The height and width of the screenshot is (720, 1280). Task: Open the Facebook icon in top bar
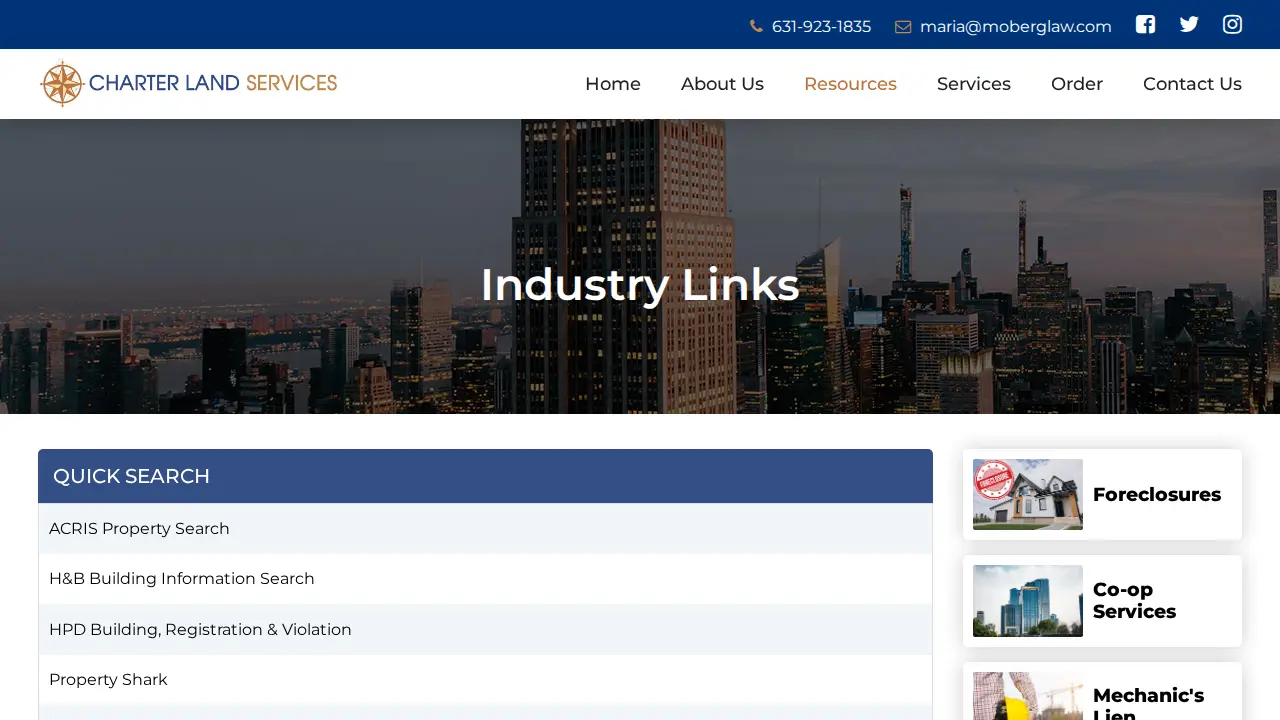[1145, 25]
